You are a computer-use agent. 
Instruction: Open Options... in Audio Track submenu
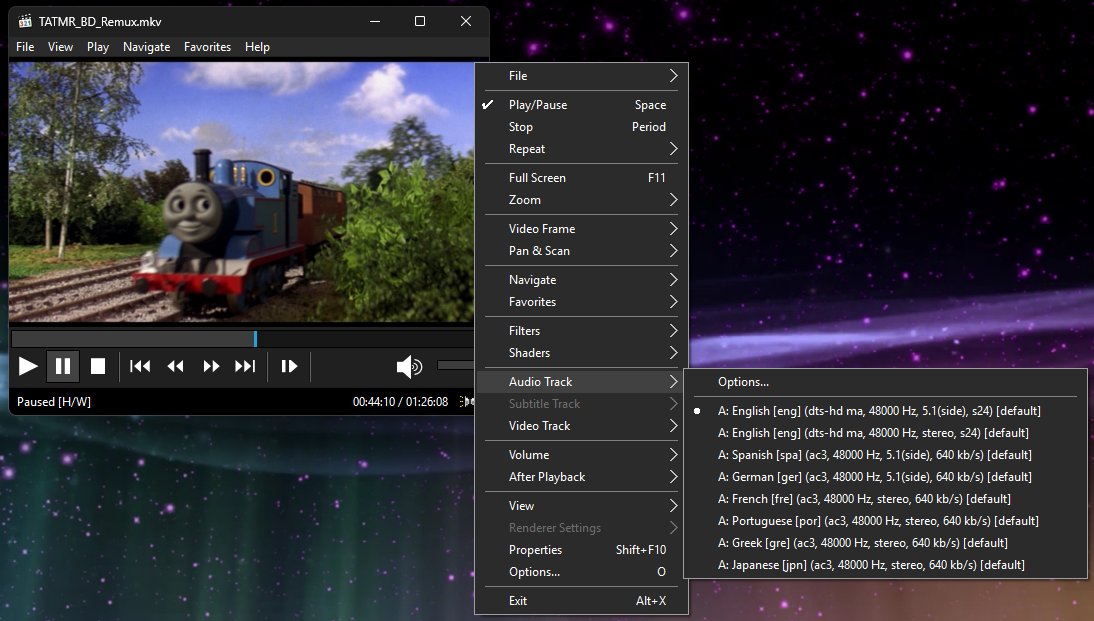(x=885, y=382)
